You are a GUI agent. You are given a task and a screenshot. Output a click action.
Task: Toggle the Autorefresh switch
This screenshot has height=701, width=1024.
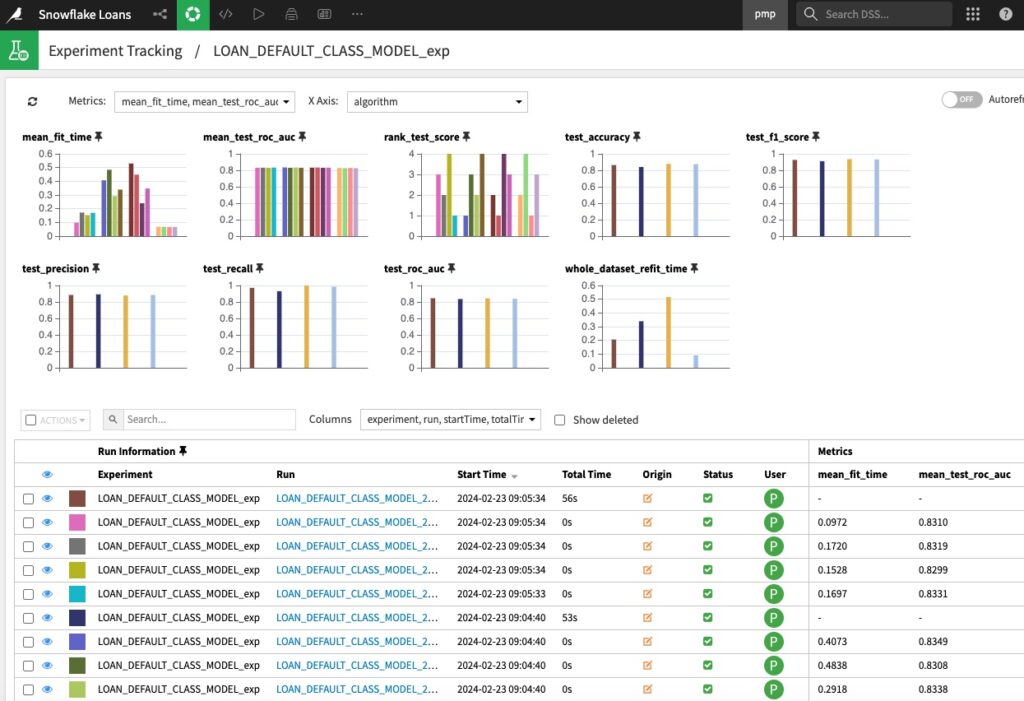tap(961, 100)
